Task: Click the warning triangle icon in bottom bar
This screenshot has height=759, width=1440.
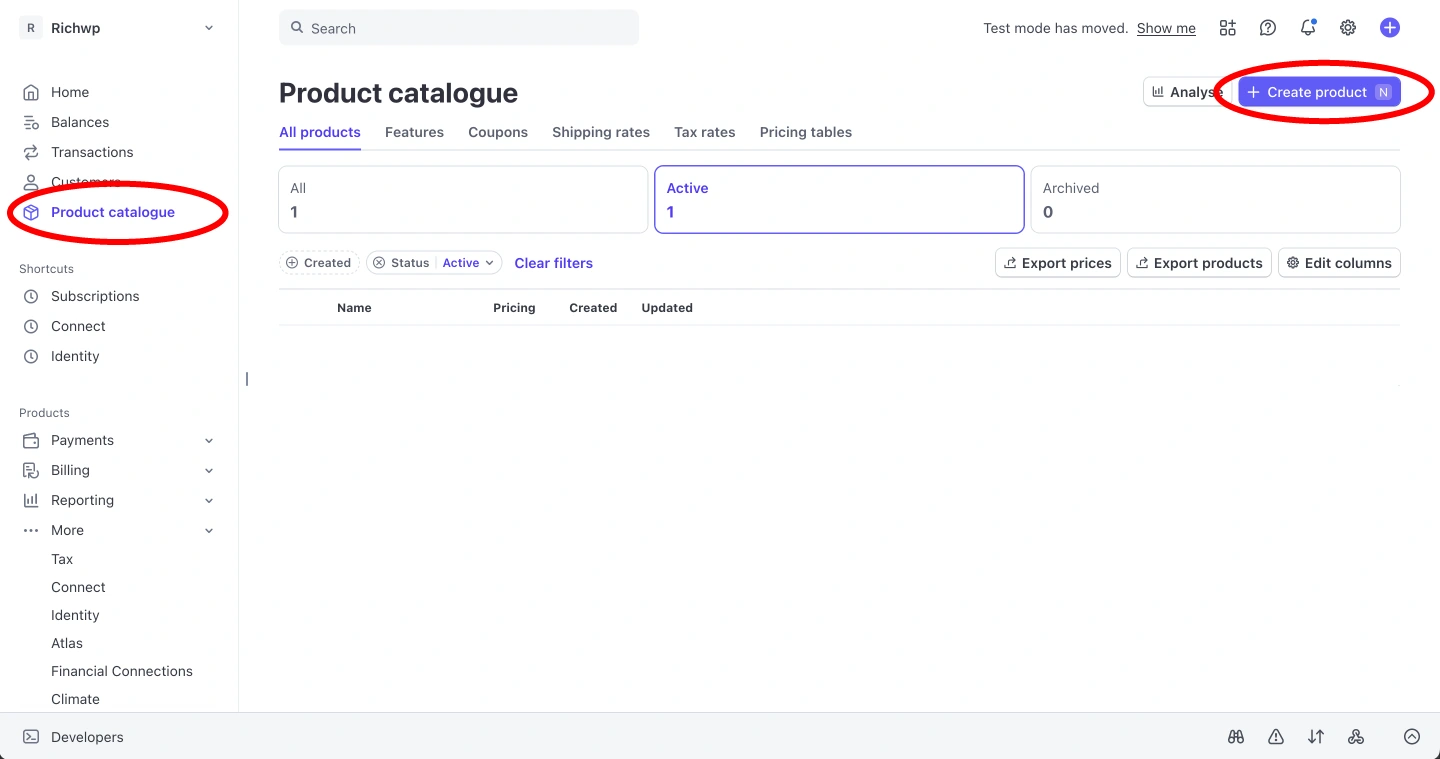Action: click(1276, 737)
